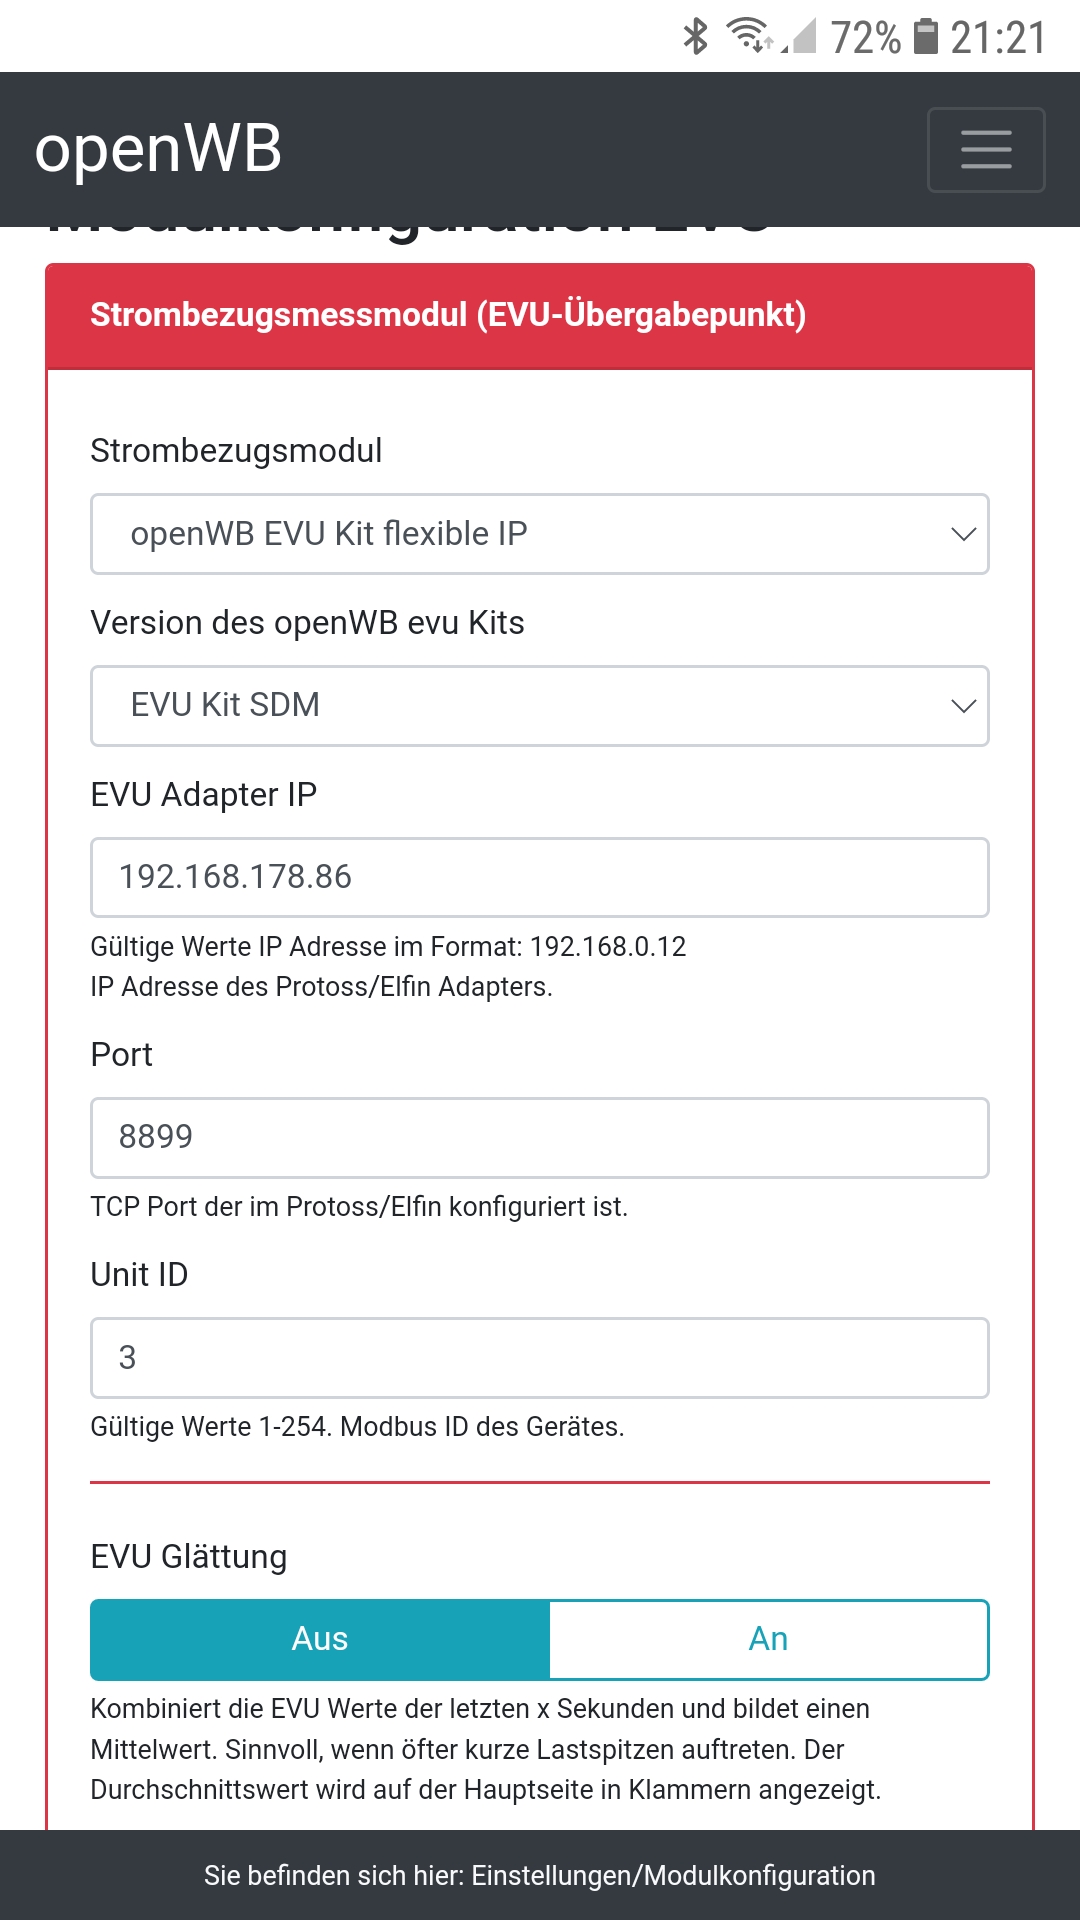Switch EVU Glättung to Aus
This screenshot has width=1080, height=1920.
click(320, 1639)
